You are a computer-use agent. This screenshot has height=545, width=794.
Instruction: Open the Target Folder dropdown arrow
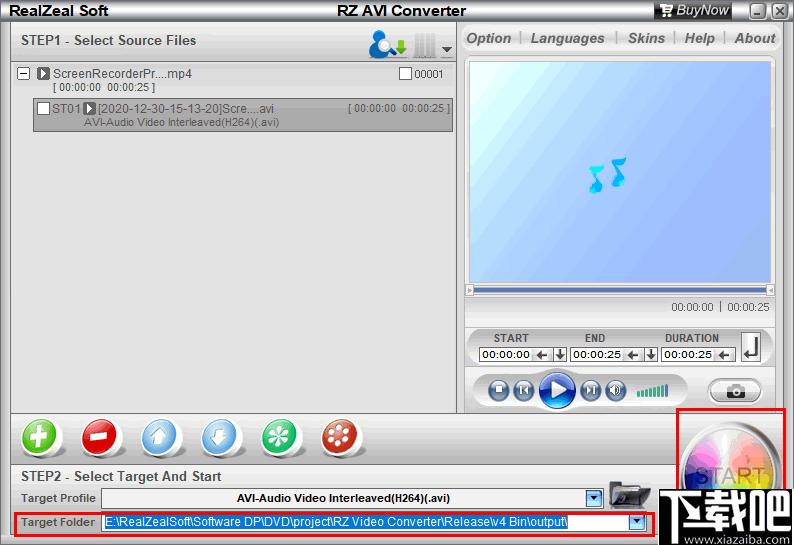(x=637, y=522)
